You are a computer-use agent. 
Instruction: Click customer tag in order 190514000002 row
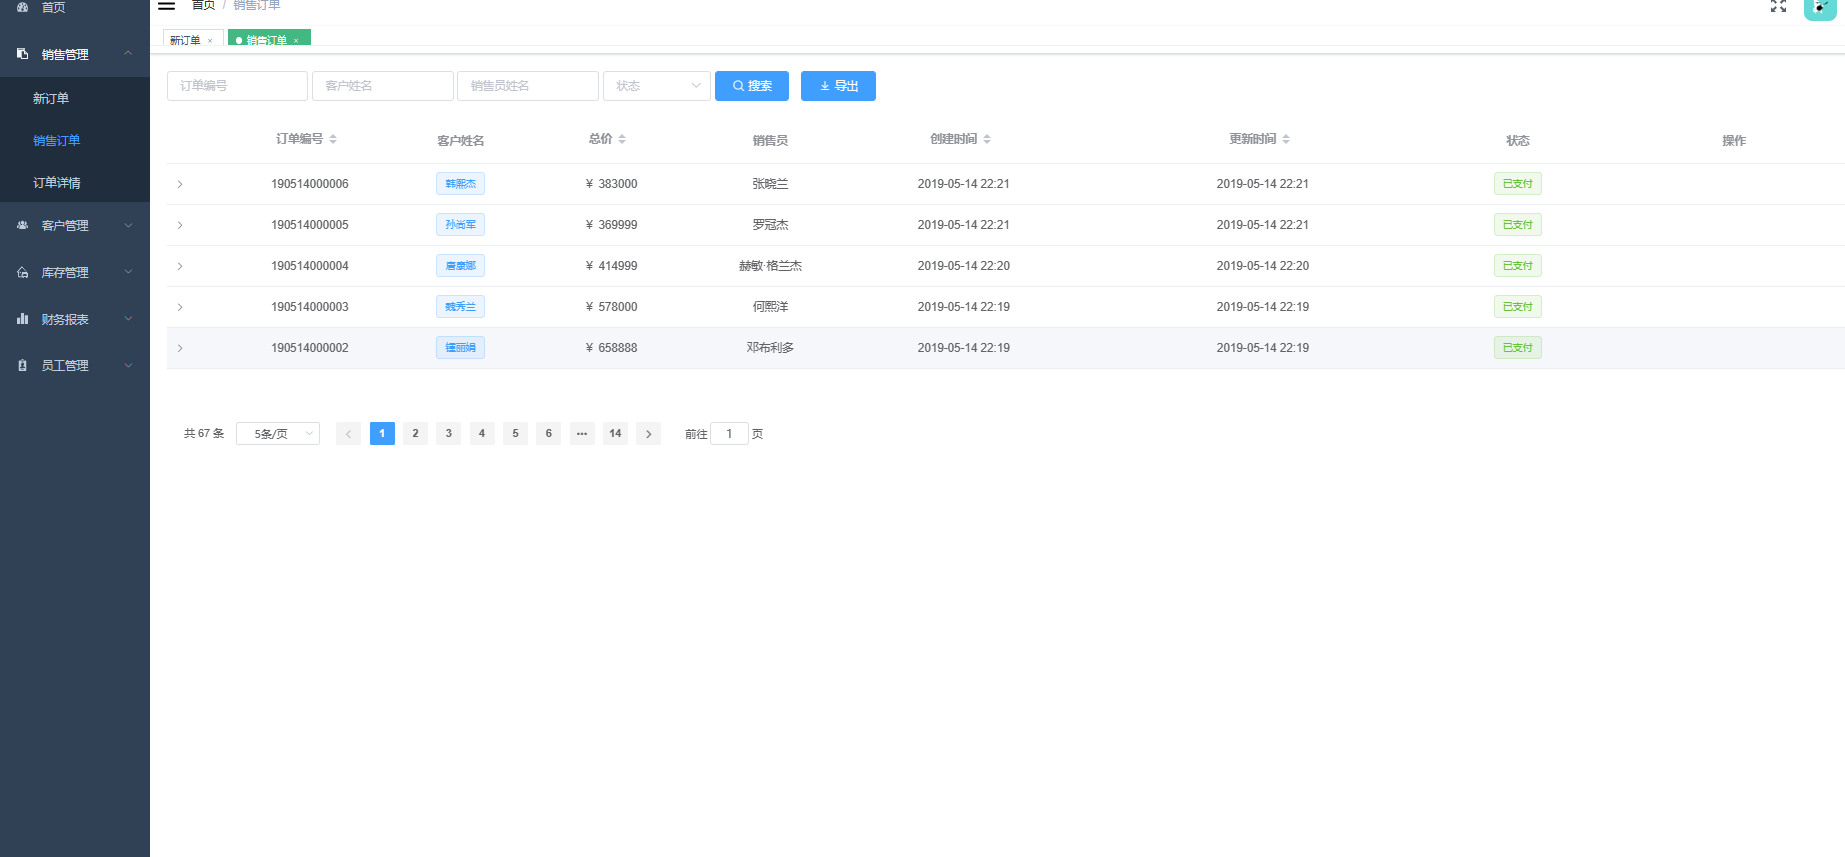[460, 348]
